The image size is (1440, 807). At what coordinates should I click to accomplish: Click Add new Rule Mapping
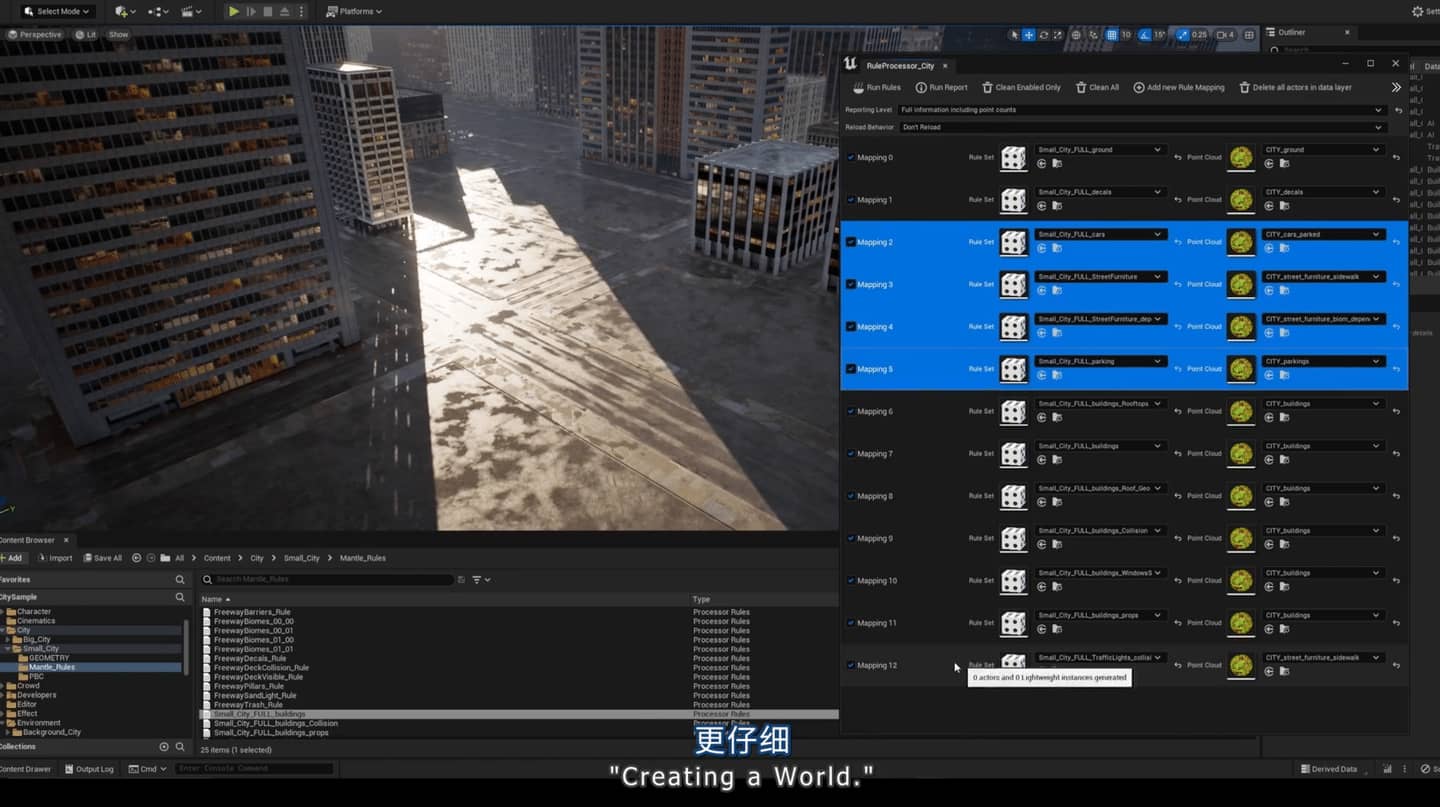1179,87
